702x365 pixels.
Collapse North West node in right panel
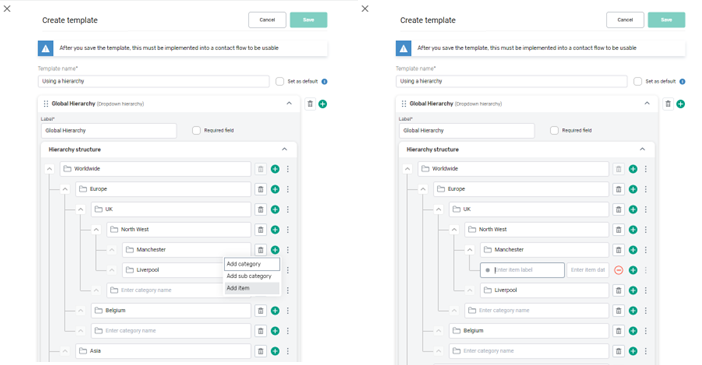454,230
